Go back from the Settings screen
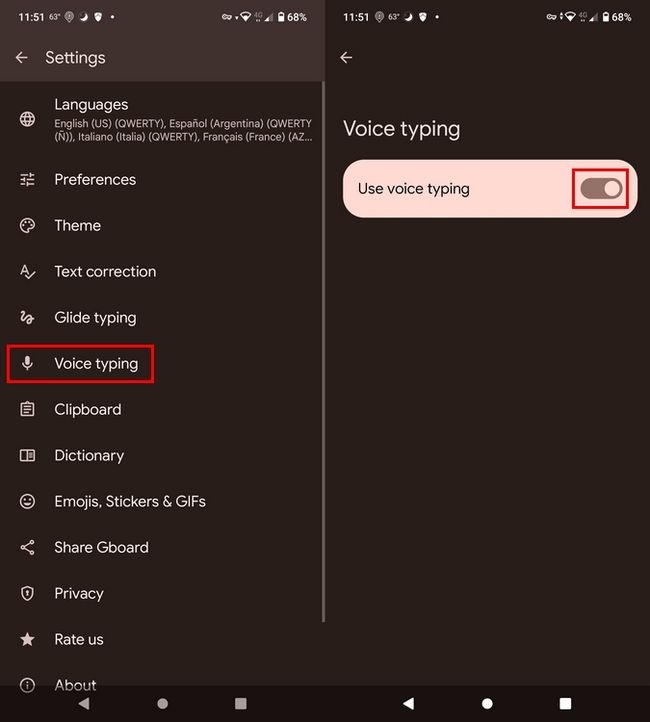 (21, 58)
